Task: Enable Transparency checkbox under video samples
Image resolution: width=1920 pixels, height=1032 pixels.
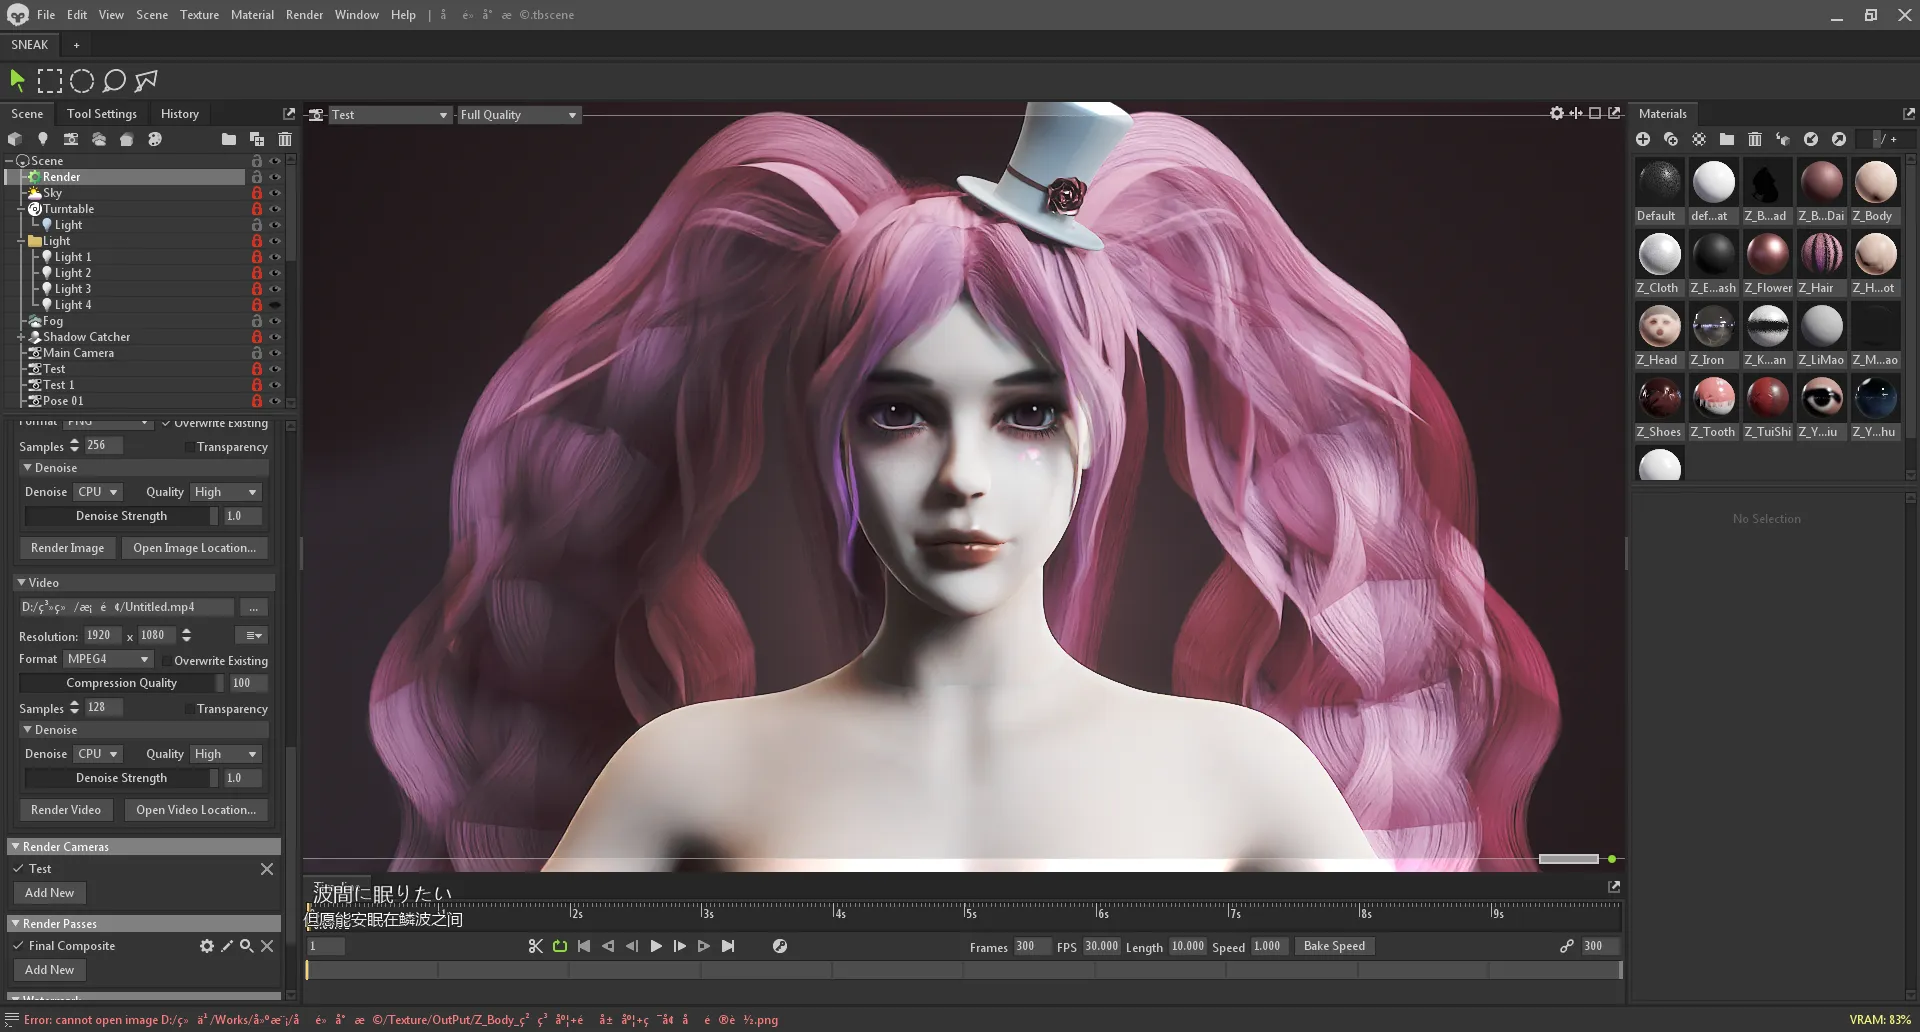Action: [x=189, y=709]
